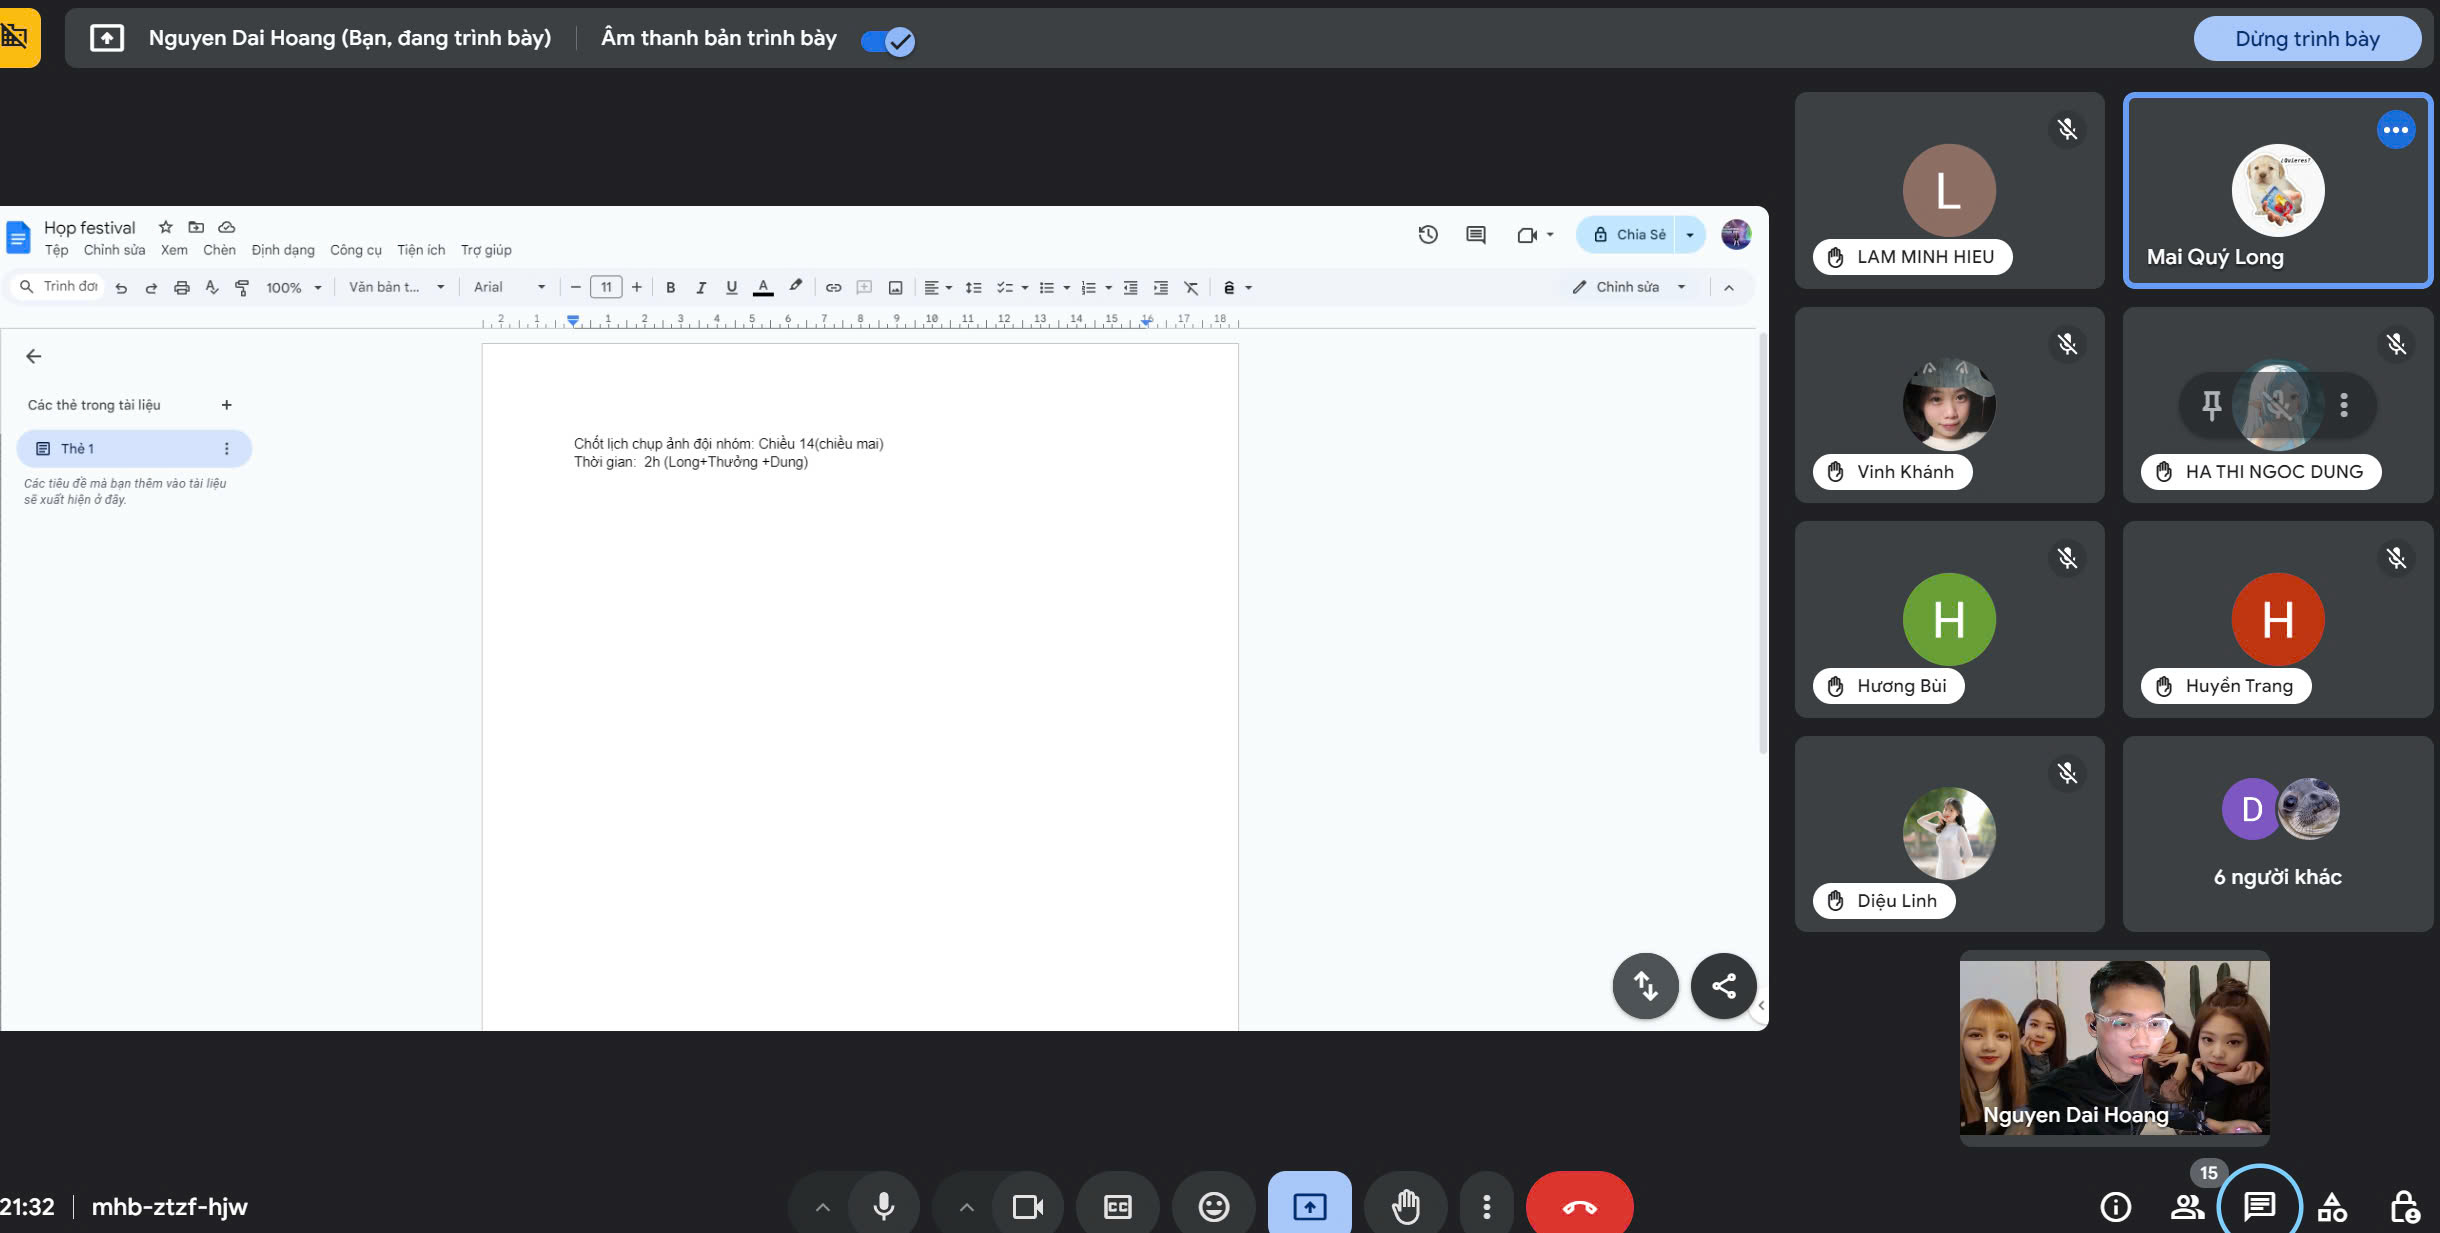
Task: Click the Dừng trình bày button
Action: coord(2307,39)
